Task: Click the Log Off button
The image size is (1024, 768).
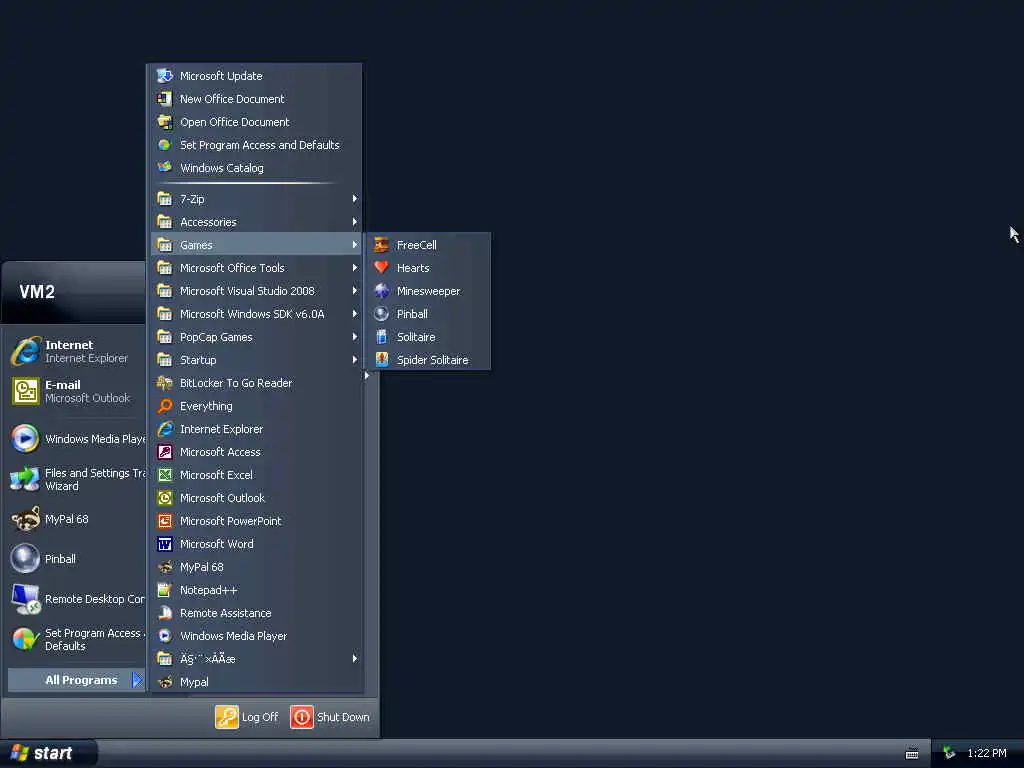Action: 247,717
